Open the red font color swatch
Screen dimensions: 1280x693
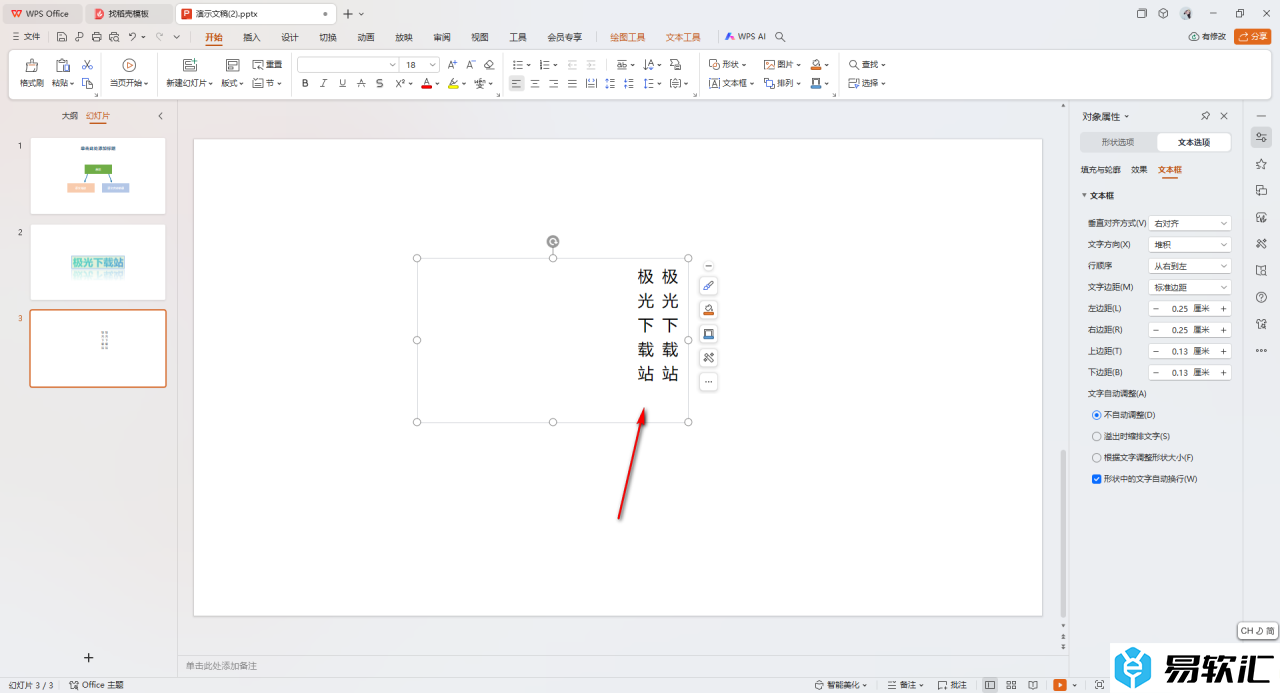(426, 84)
